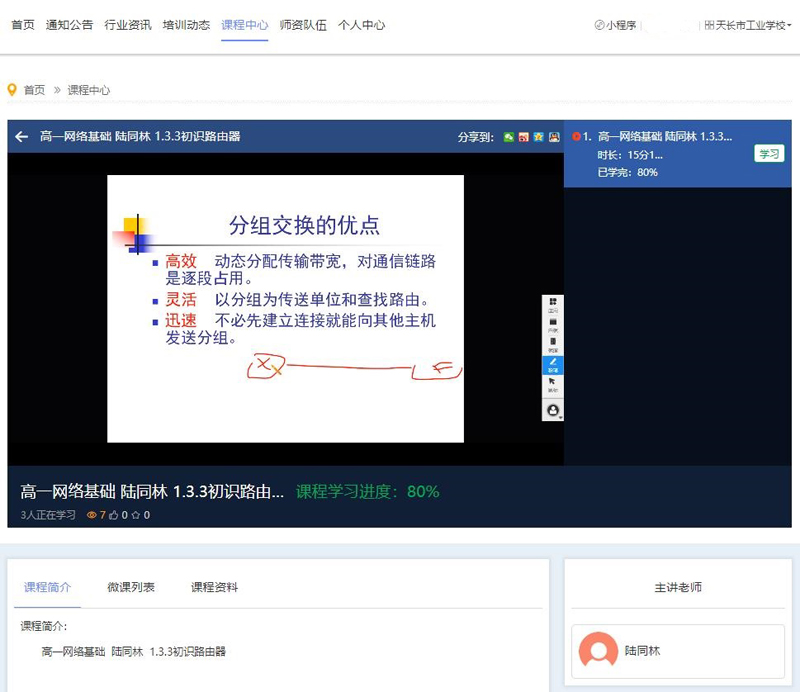This screenshot has width=800, height=692.
Task: Click the 首页 breadcrumb link
Action: click(x=34, y=90)
